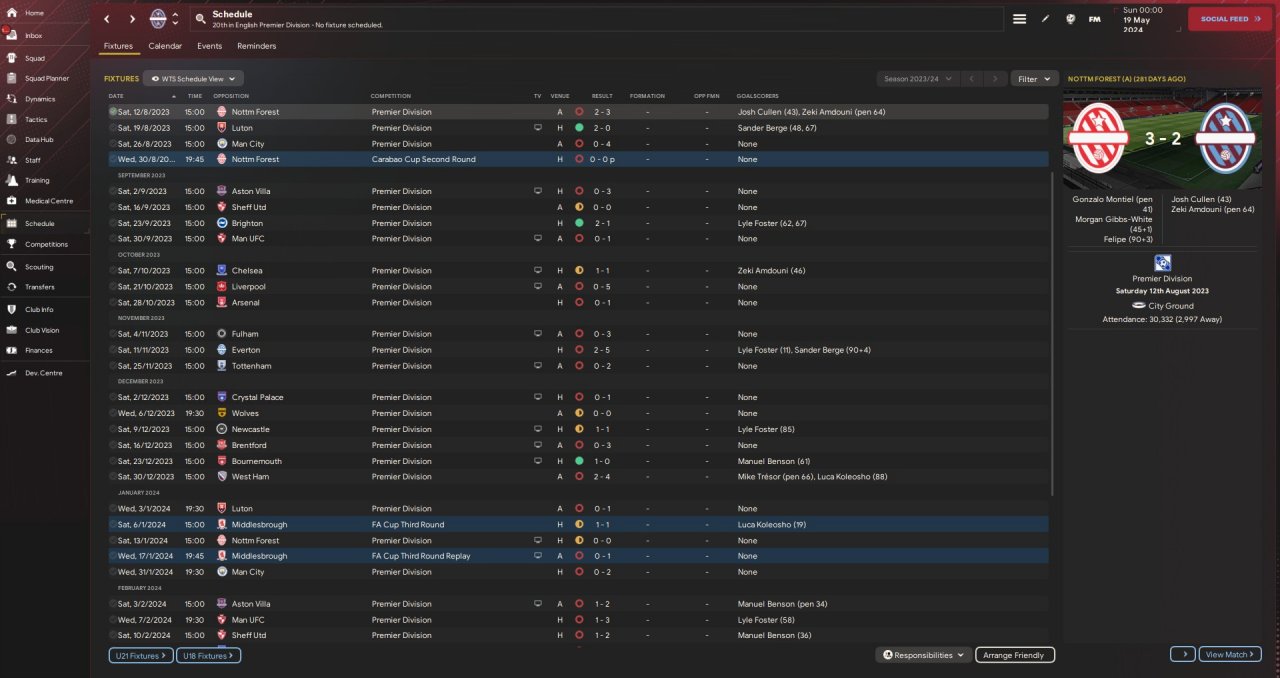Switch to the Events tab
Image resolution: width=1280 pixels, height=678 pixels.
click(x=209, y=46)
